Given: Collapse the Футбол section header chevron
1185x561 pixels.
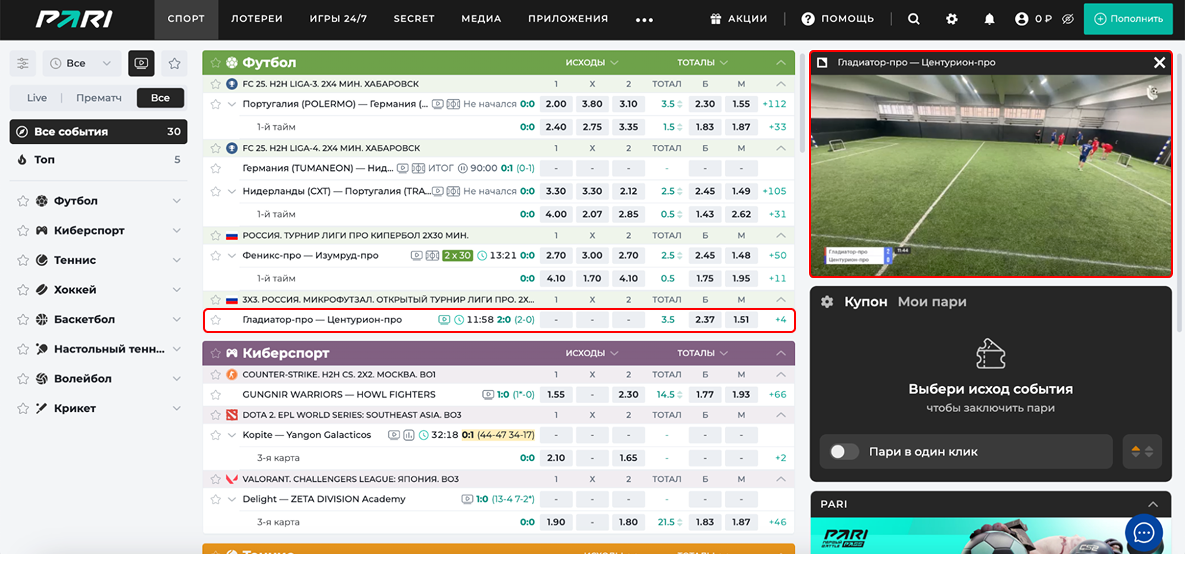Looking at the screenshot, I should click(781, 62).
